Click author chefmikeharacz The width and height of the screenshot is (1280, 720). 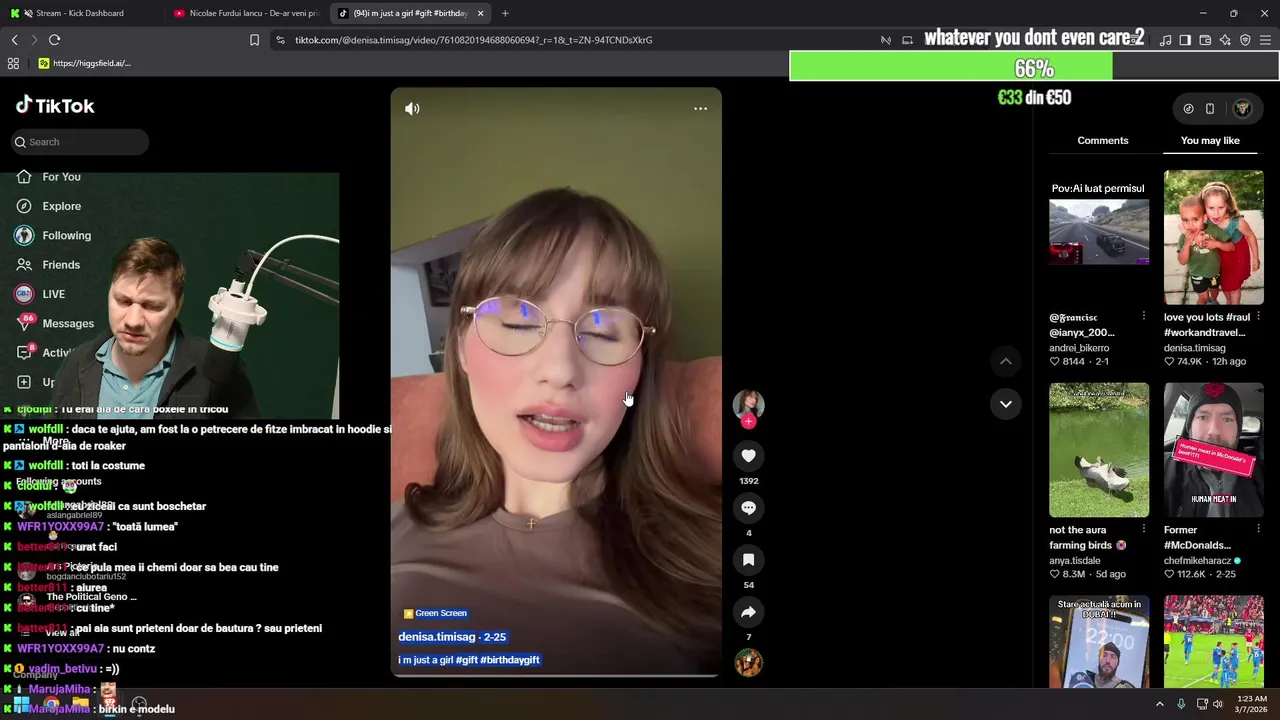tap(1197, 561)
